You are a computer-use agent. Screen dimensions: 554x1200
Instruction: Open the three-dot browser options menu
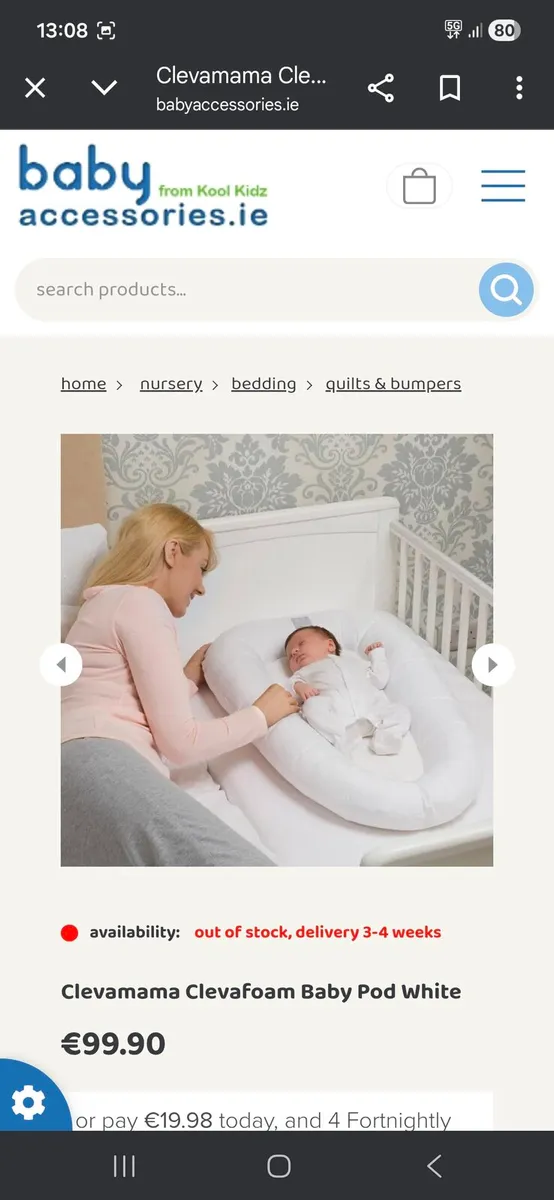point(519,88)
